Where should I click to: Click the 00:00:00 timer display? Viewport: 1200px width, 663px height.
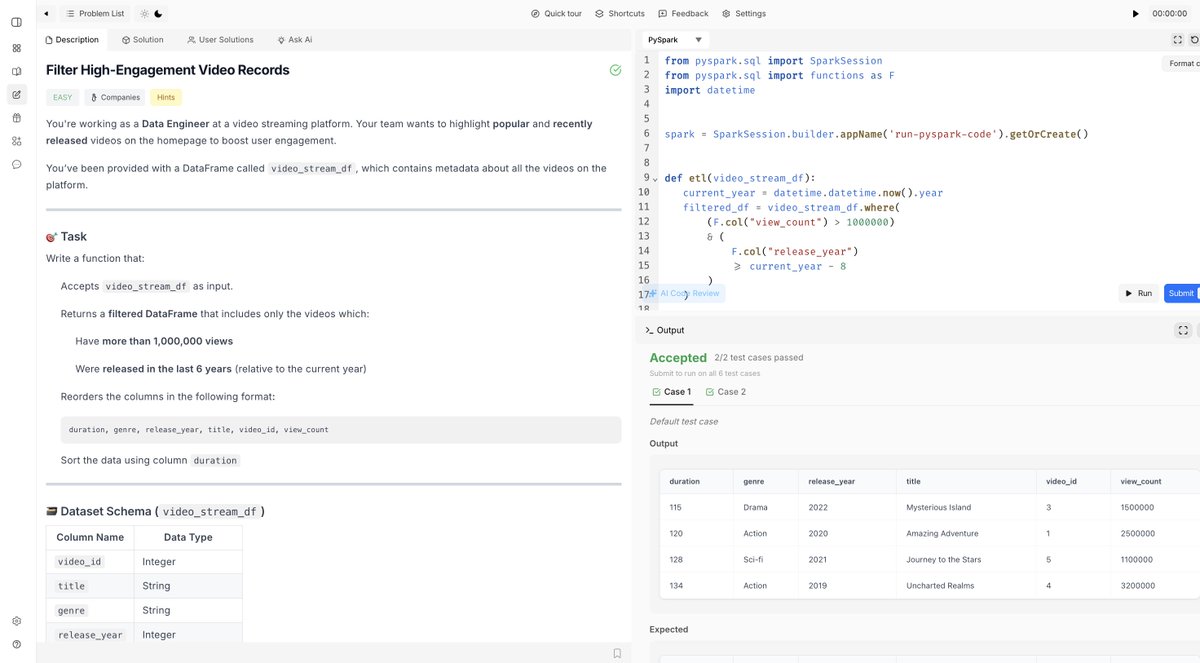(1169, 14)
